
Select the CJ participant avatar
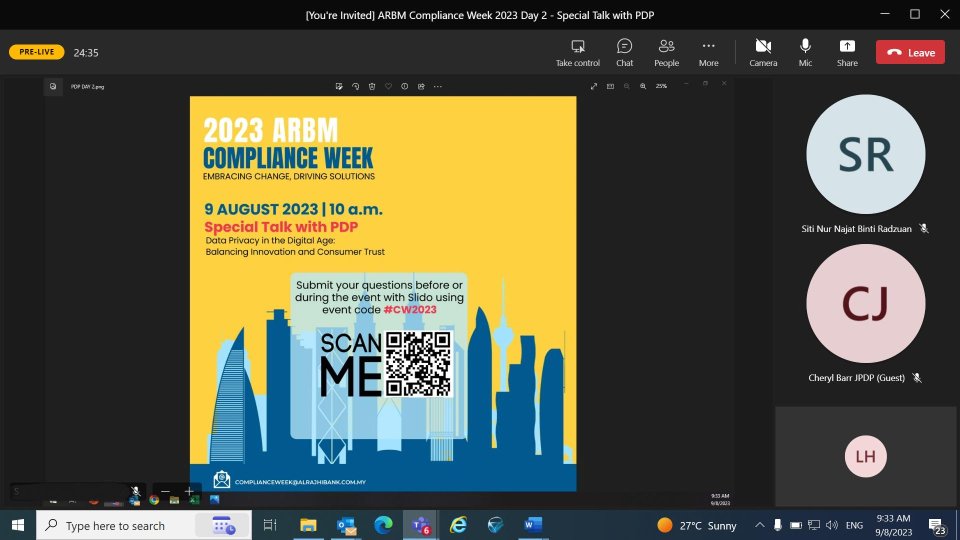coord(865,303)
